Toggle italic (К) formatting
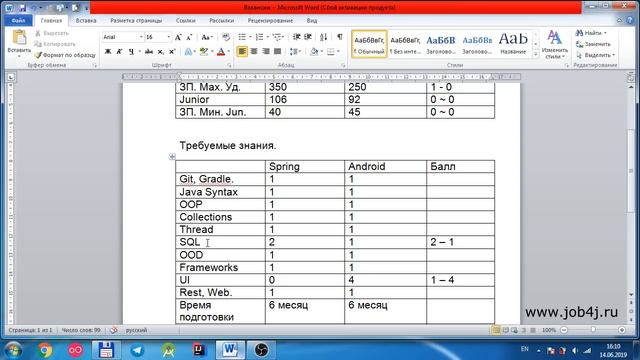 [x=119, y=51]
